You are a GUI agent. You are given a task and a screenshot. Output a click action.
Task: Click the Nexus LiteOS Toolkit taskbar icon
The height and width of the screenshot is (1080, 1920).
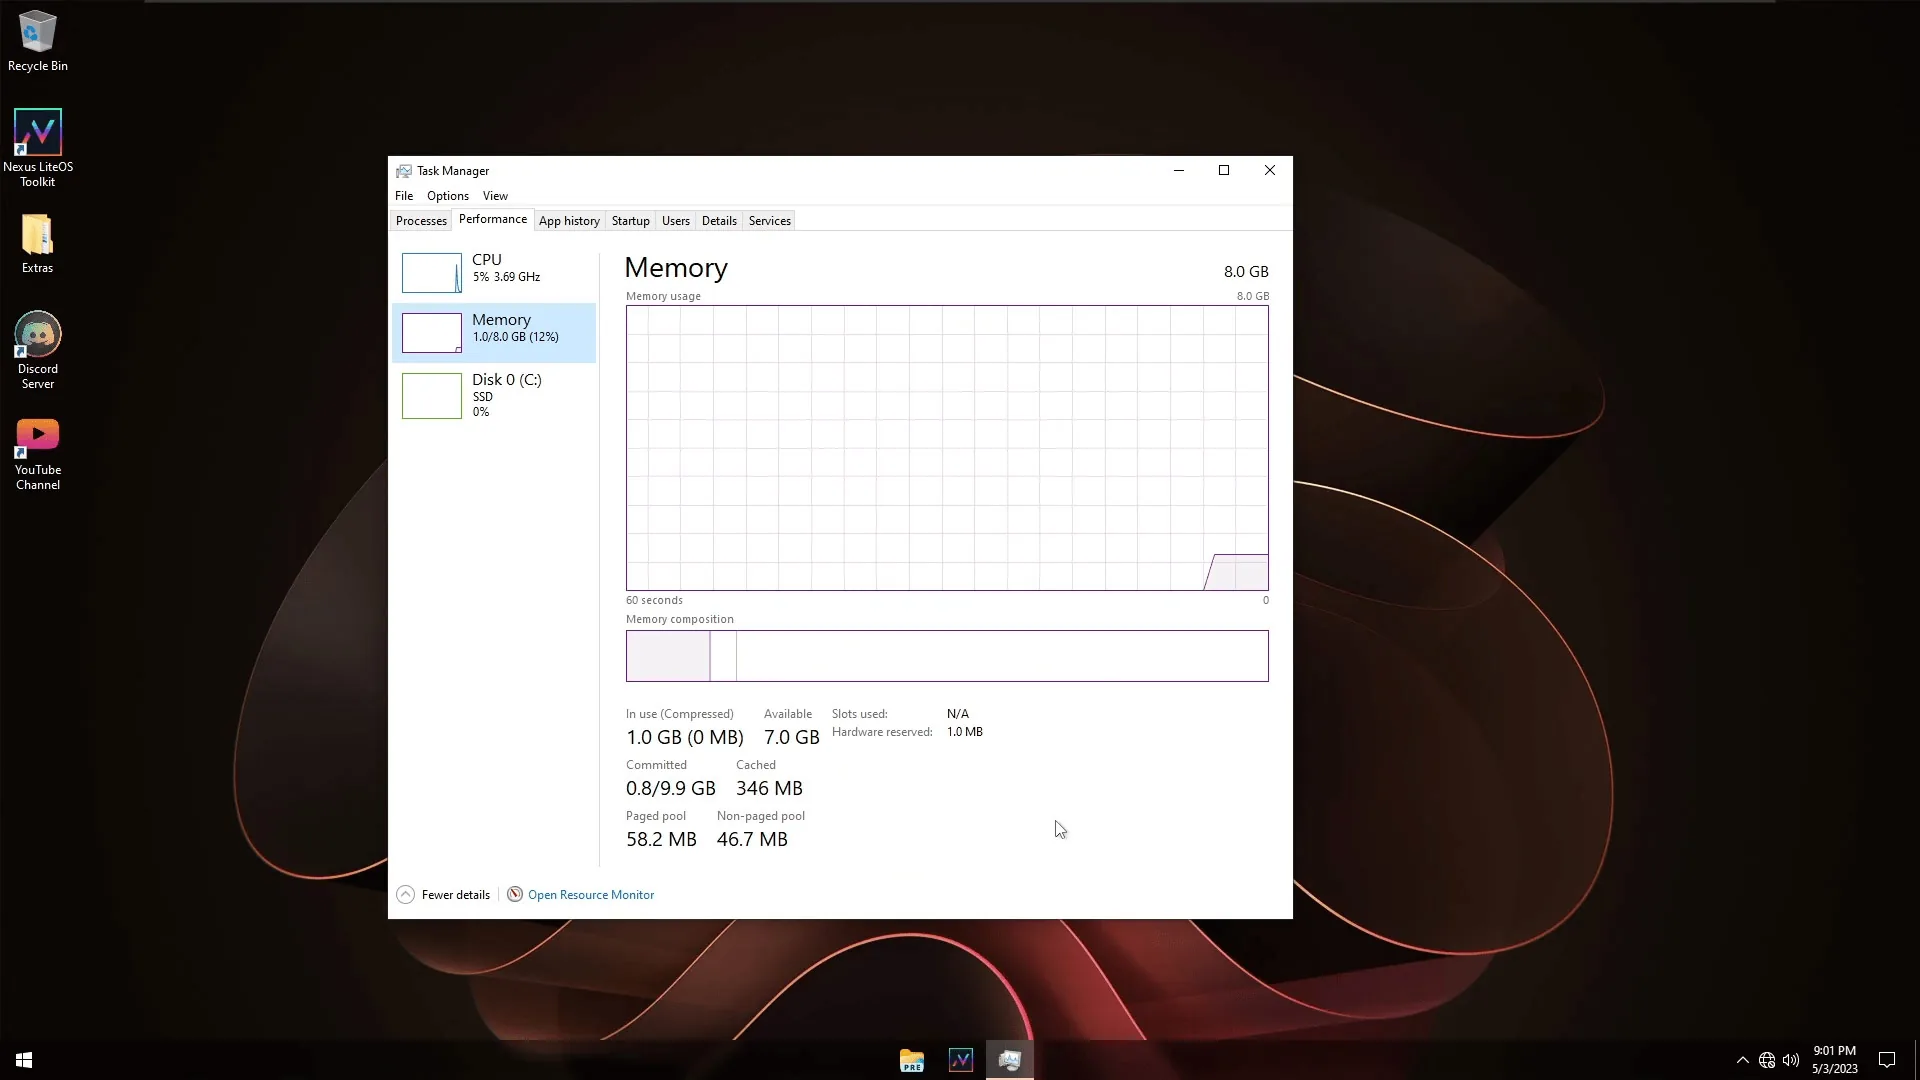tap(961, 1060)
